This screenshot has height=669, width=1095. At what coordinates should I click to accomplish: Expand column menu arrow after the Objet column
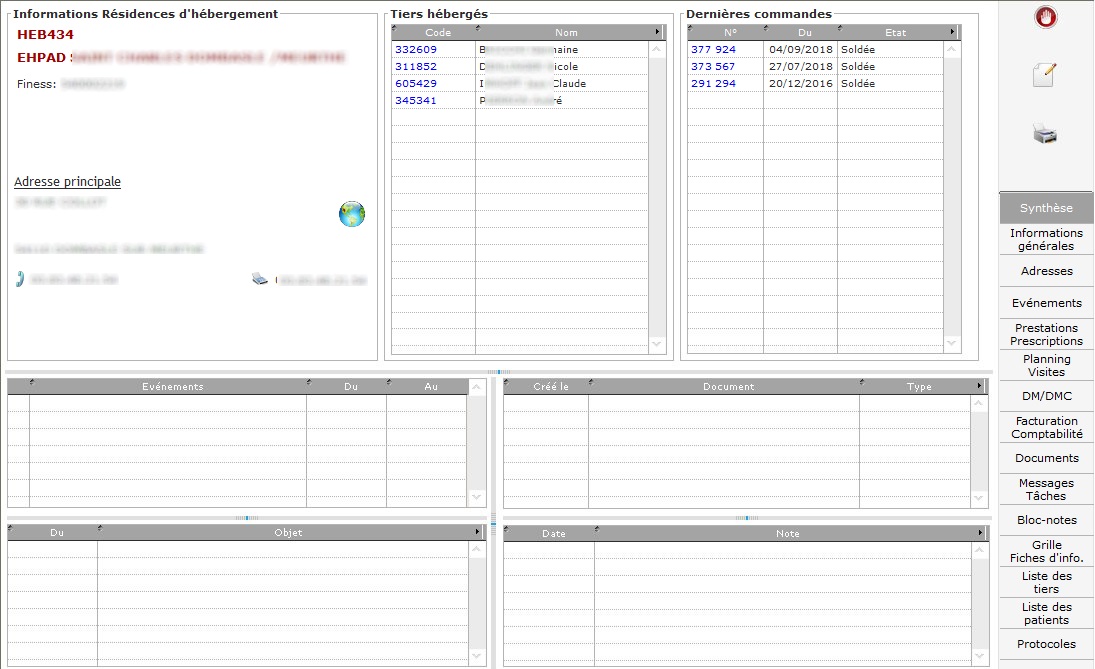pyautogui.click(x=478, y=532)
